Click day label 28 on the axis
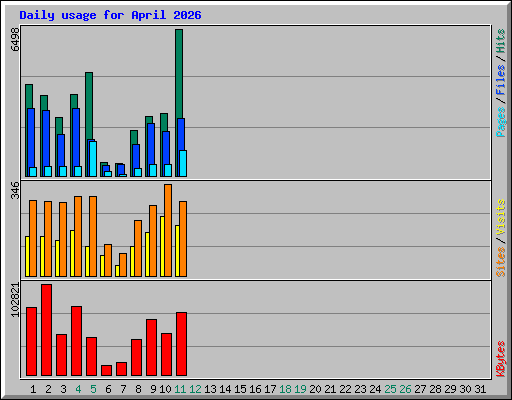 click(435, 389)
